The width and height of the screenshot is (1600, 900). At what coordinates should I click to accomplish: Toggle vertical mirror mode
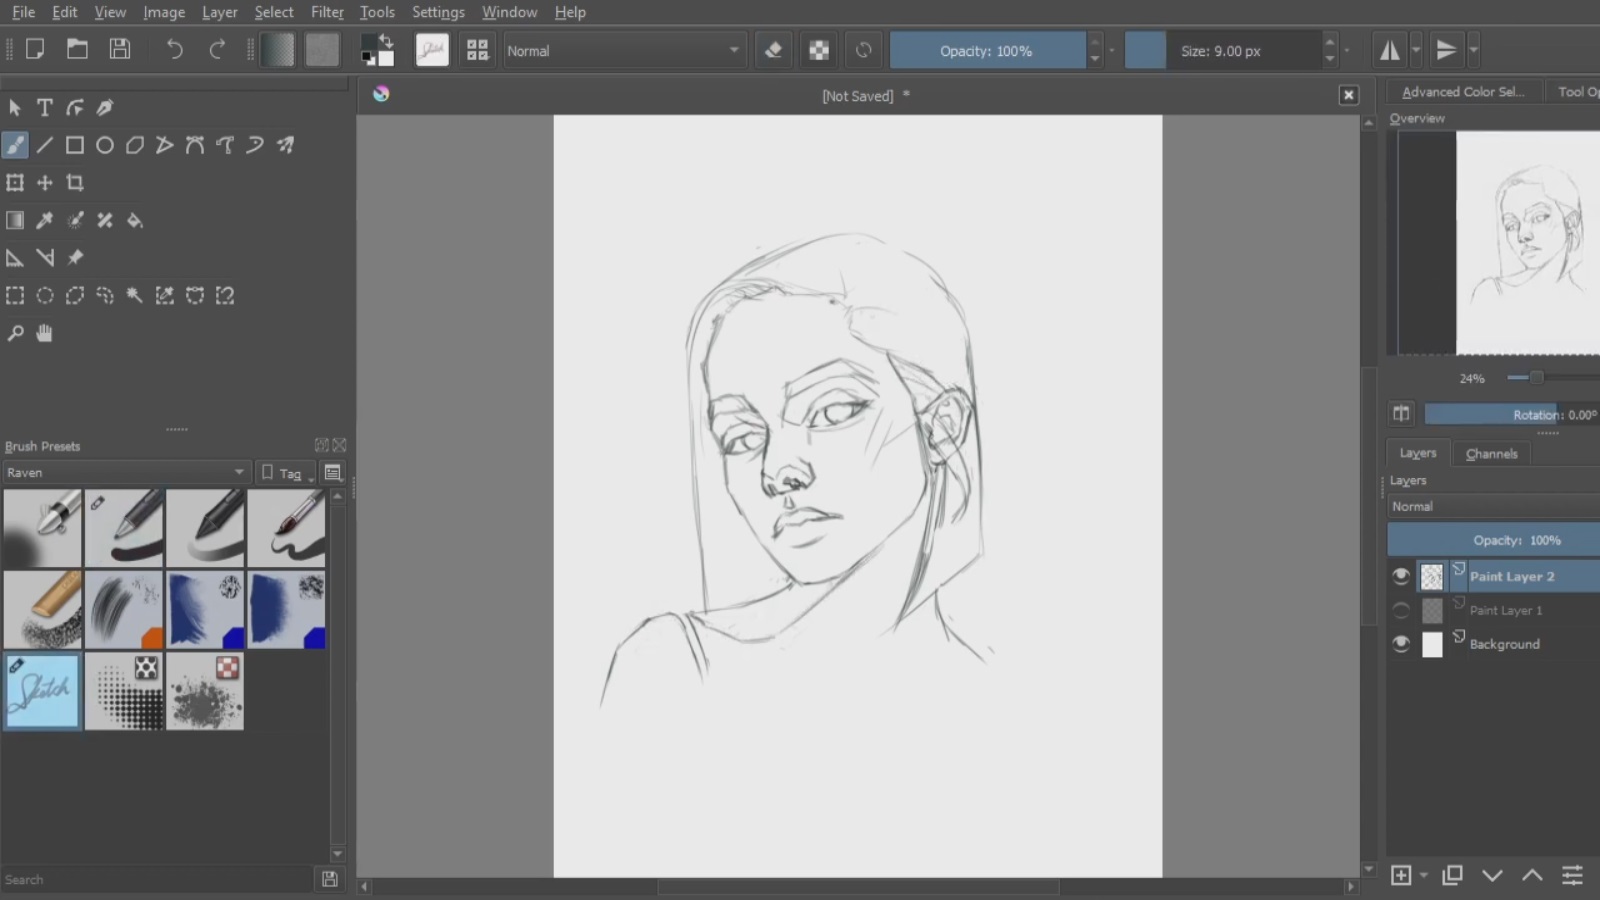(x=1446, y=50)
